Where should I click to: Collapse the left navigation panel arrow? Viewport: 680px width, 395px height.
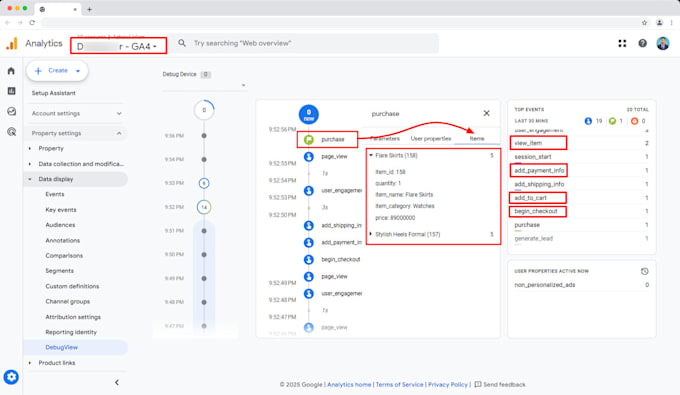pyautogui.click(x=117, y=382)
